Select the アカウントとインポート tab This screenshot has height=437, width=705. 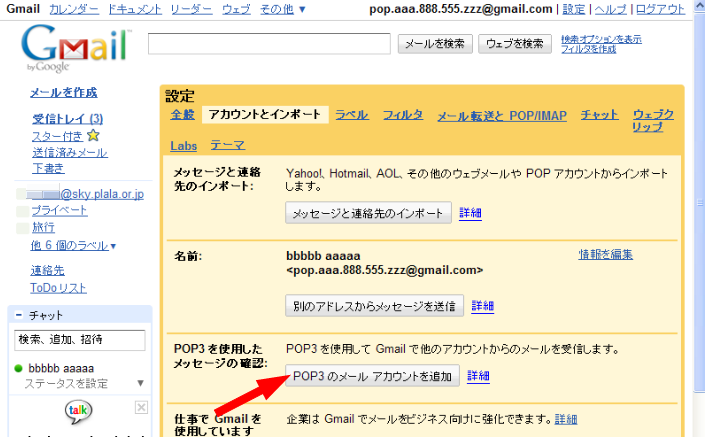[265, 114]
